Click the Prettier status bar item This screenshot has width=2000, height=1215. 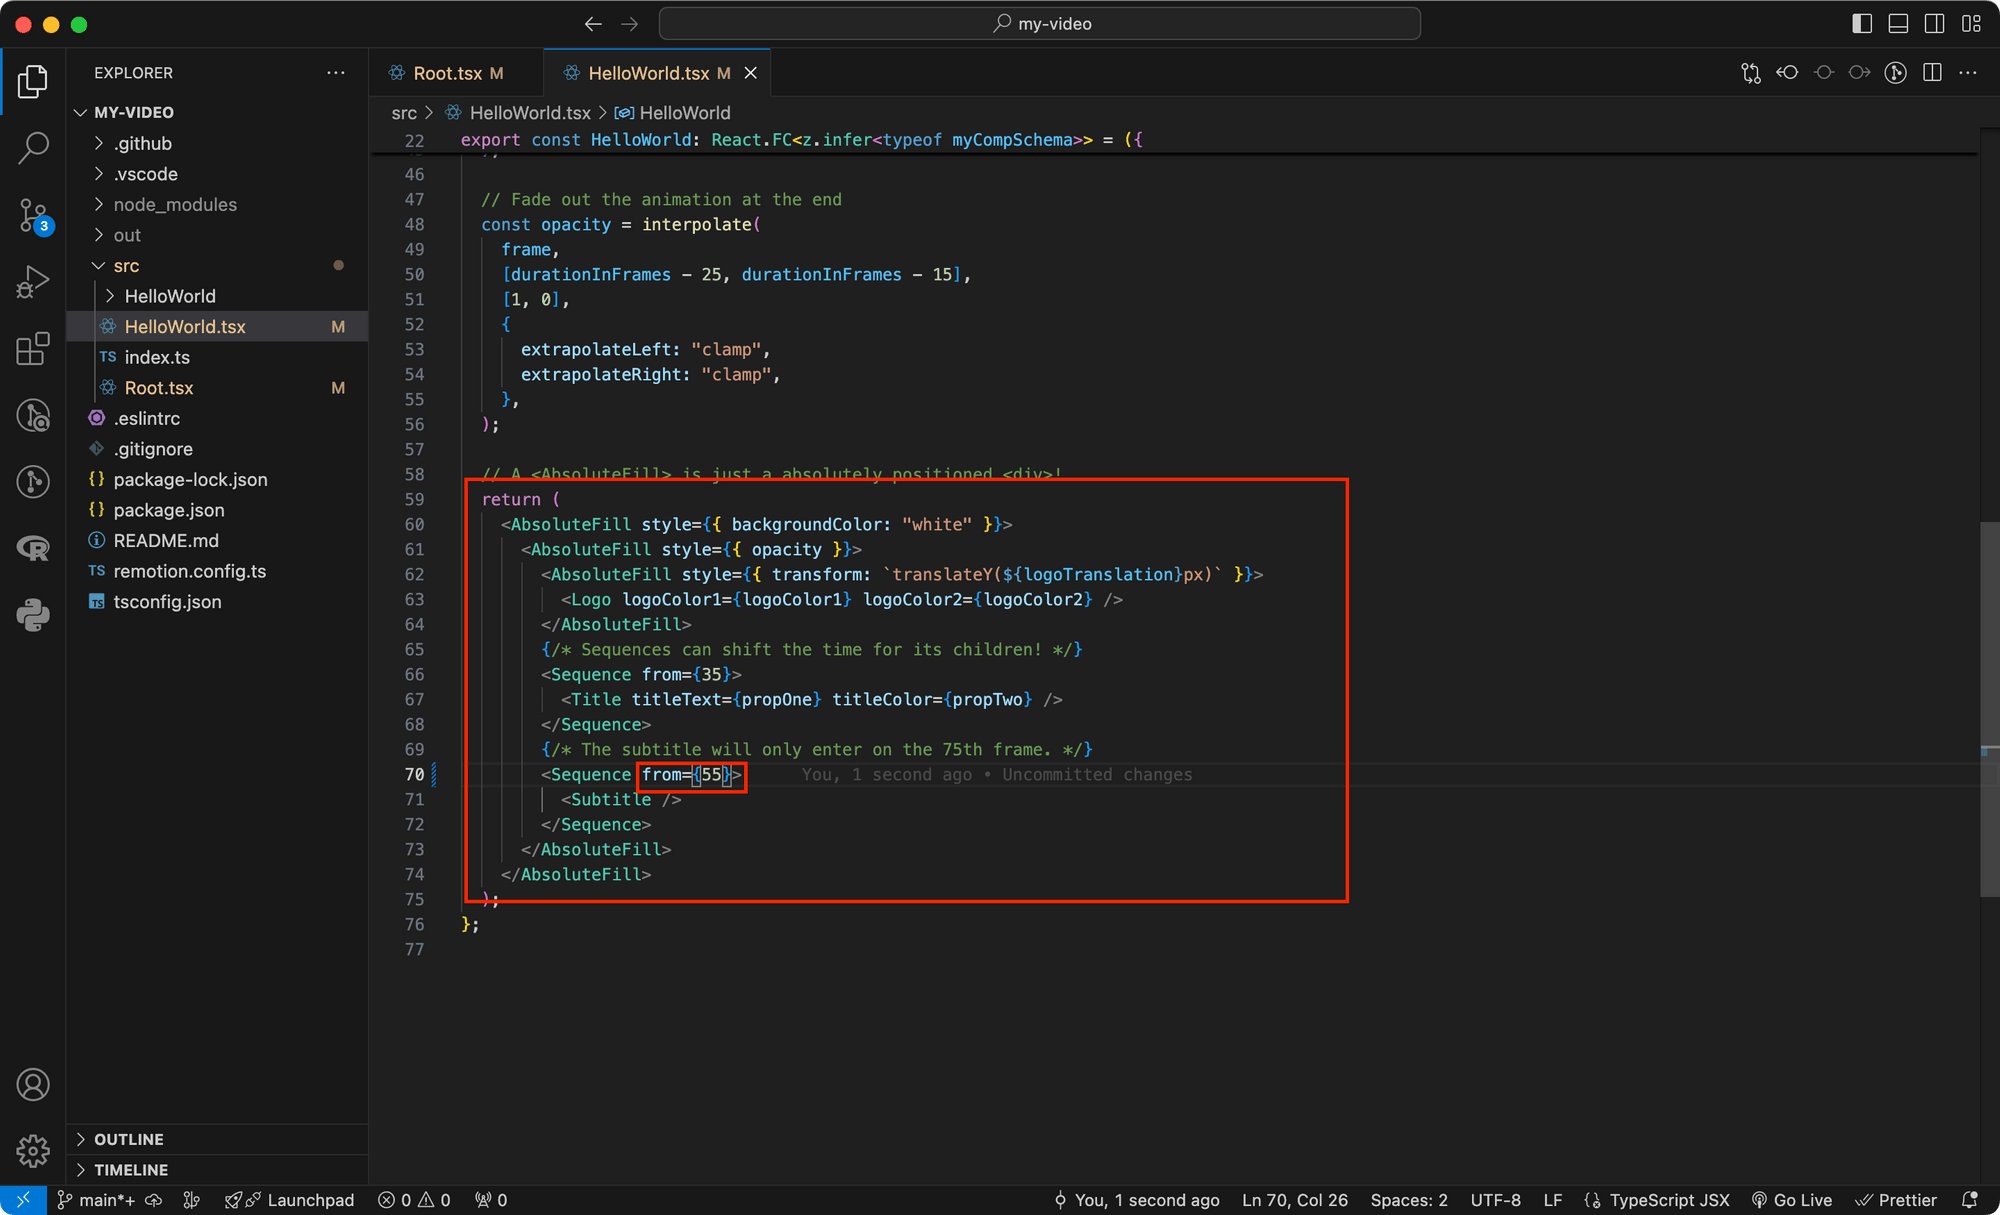tap(1896, 1200)
